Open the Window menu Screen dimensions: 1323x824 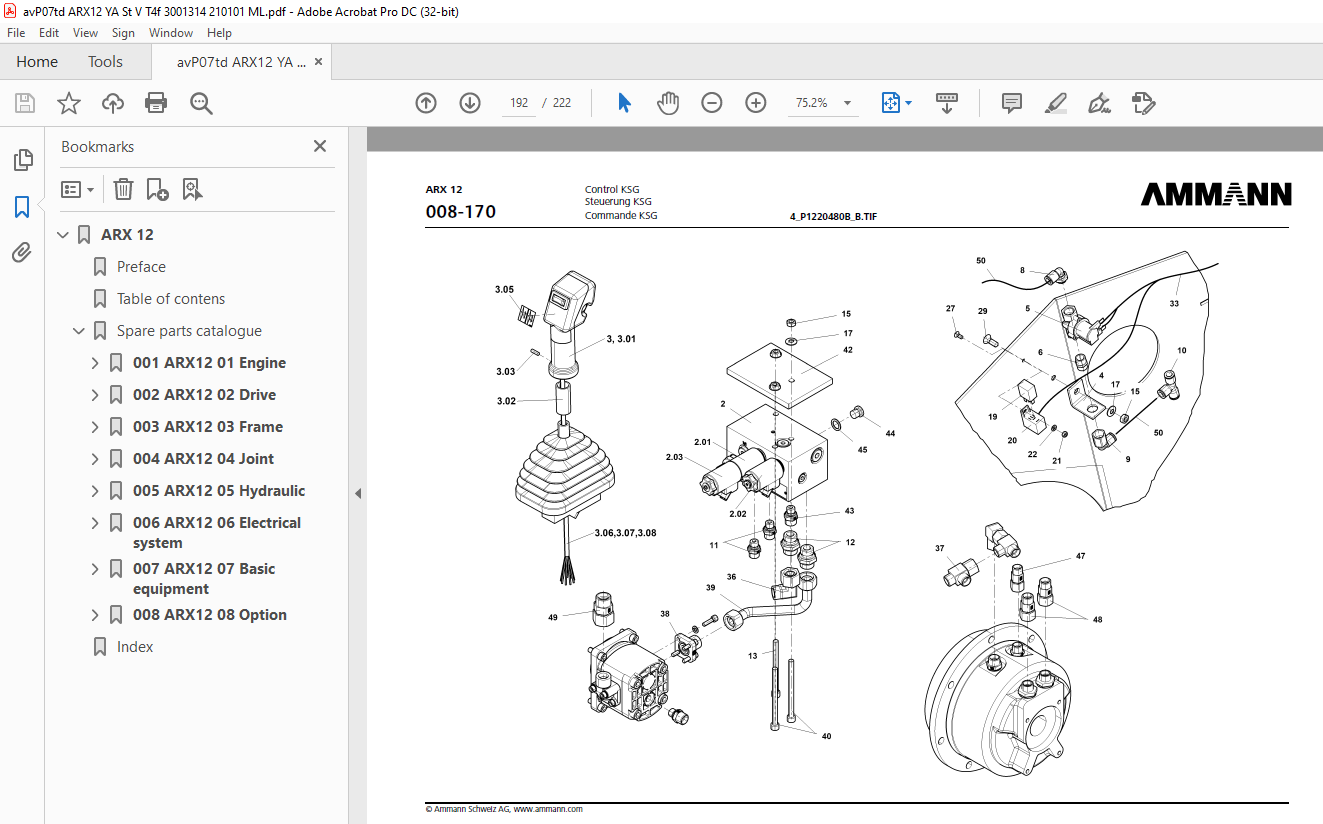tap(171, 33)
